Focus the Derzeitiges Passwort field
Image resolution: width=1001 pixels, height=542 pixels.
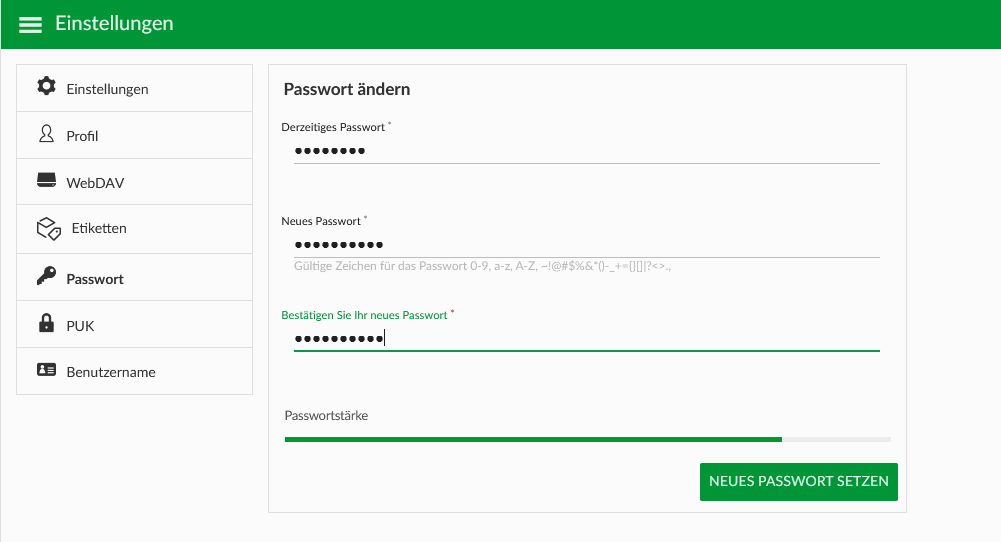[x=587, y=151]
